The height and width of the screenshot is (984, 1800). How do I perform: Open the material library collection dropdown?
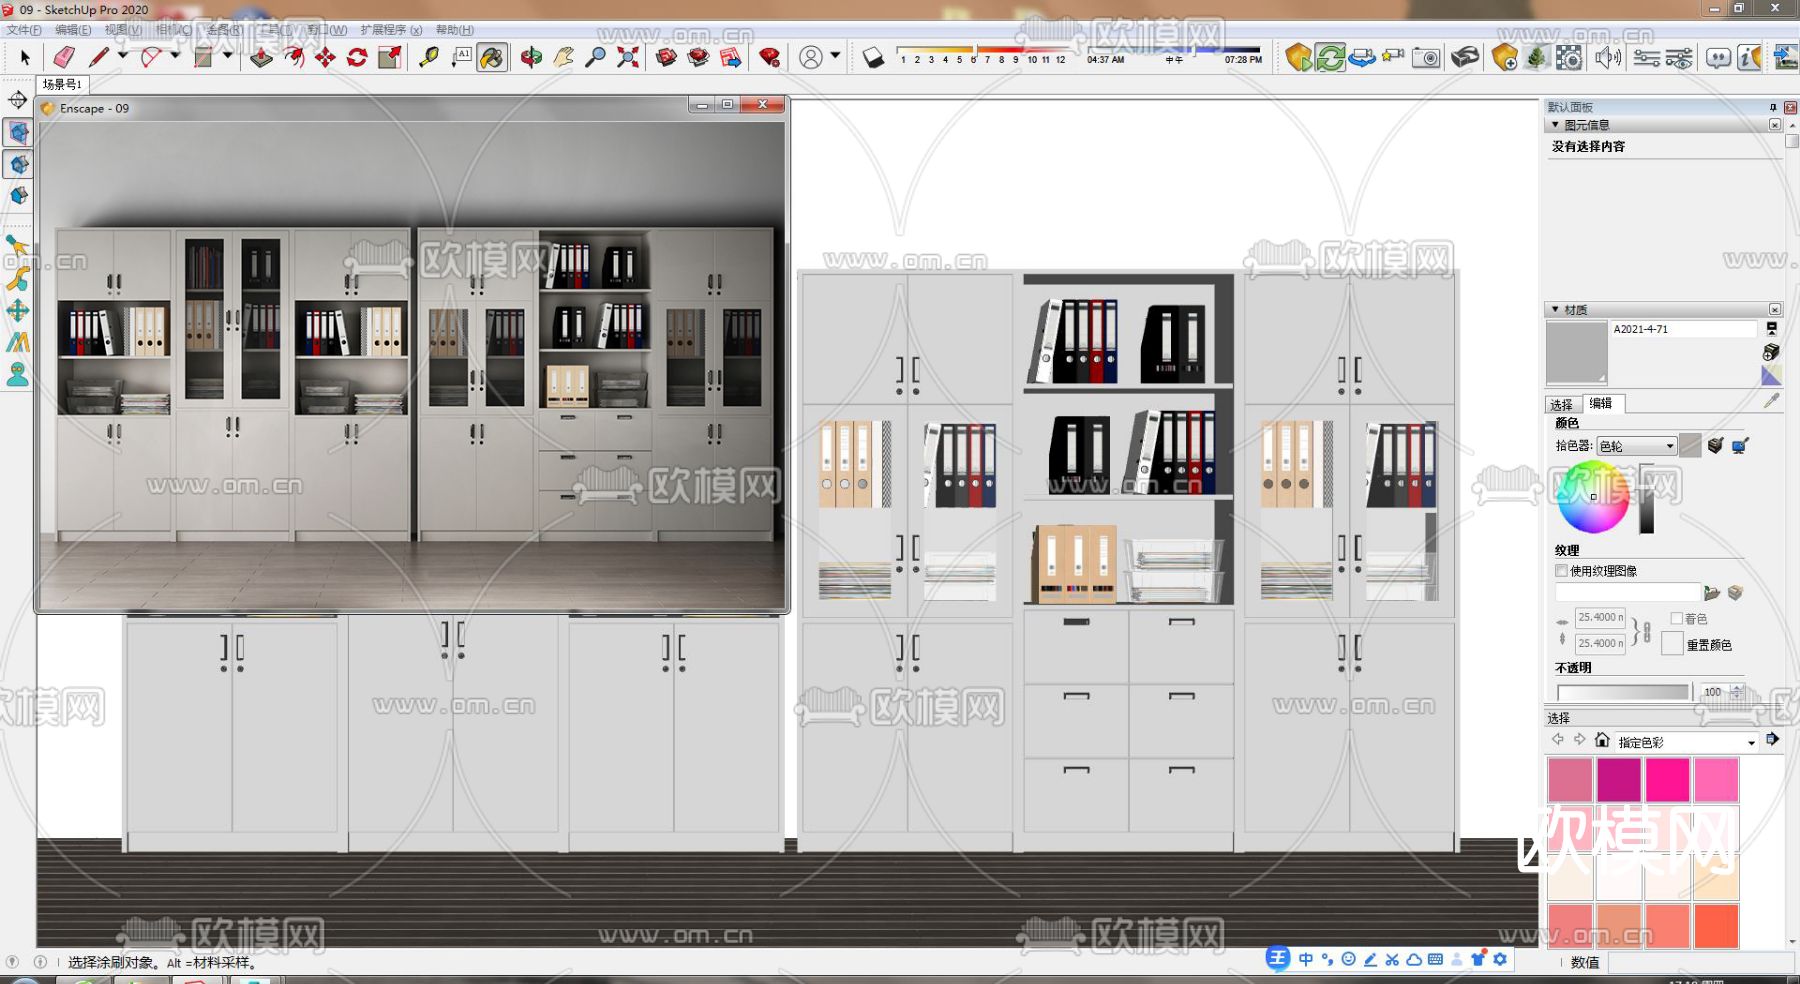(1686, 742)
